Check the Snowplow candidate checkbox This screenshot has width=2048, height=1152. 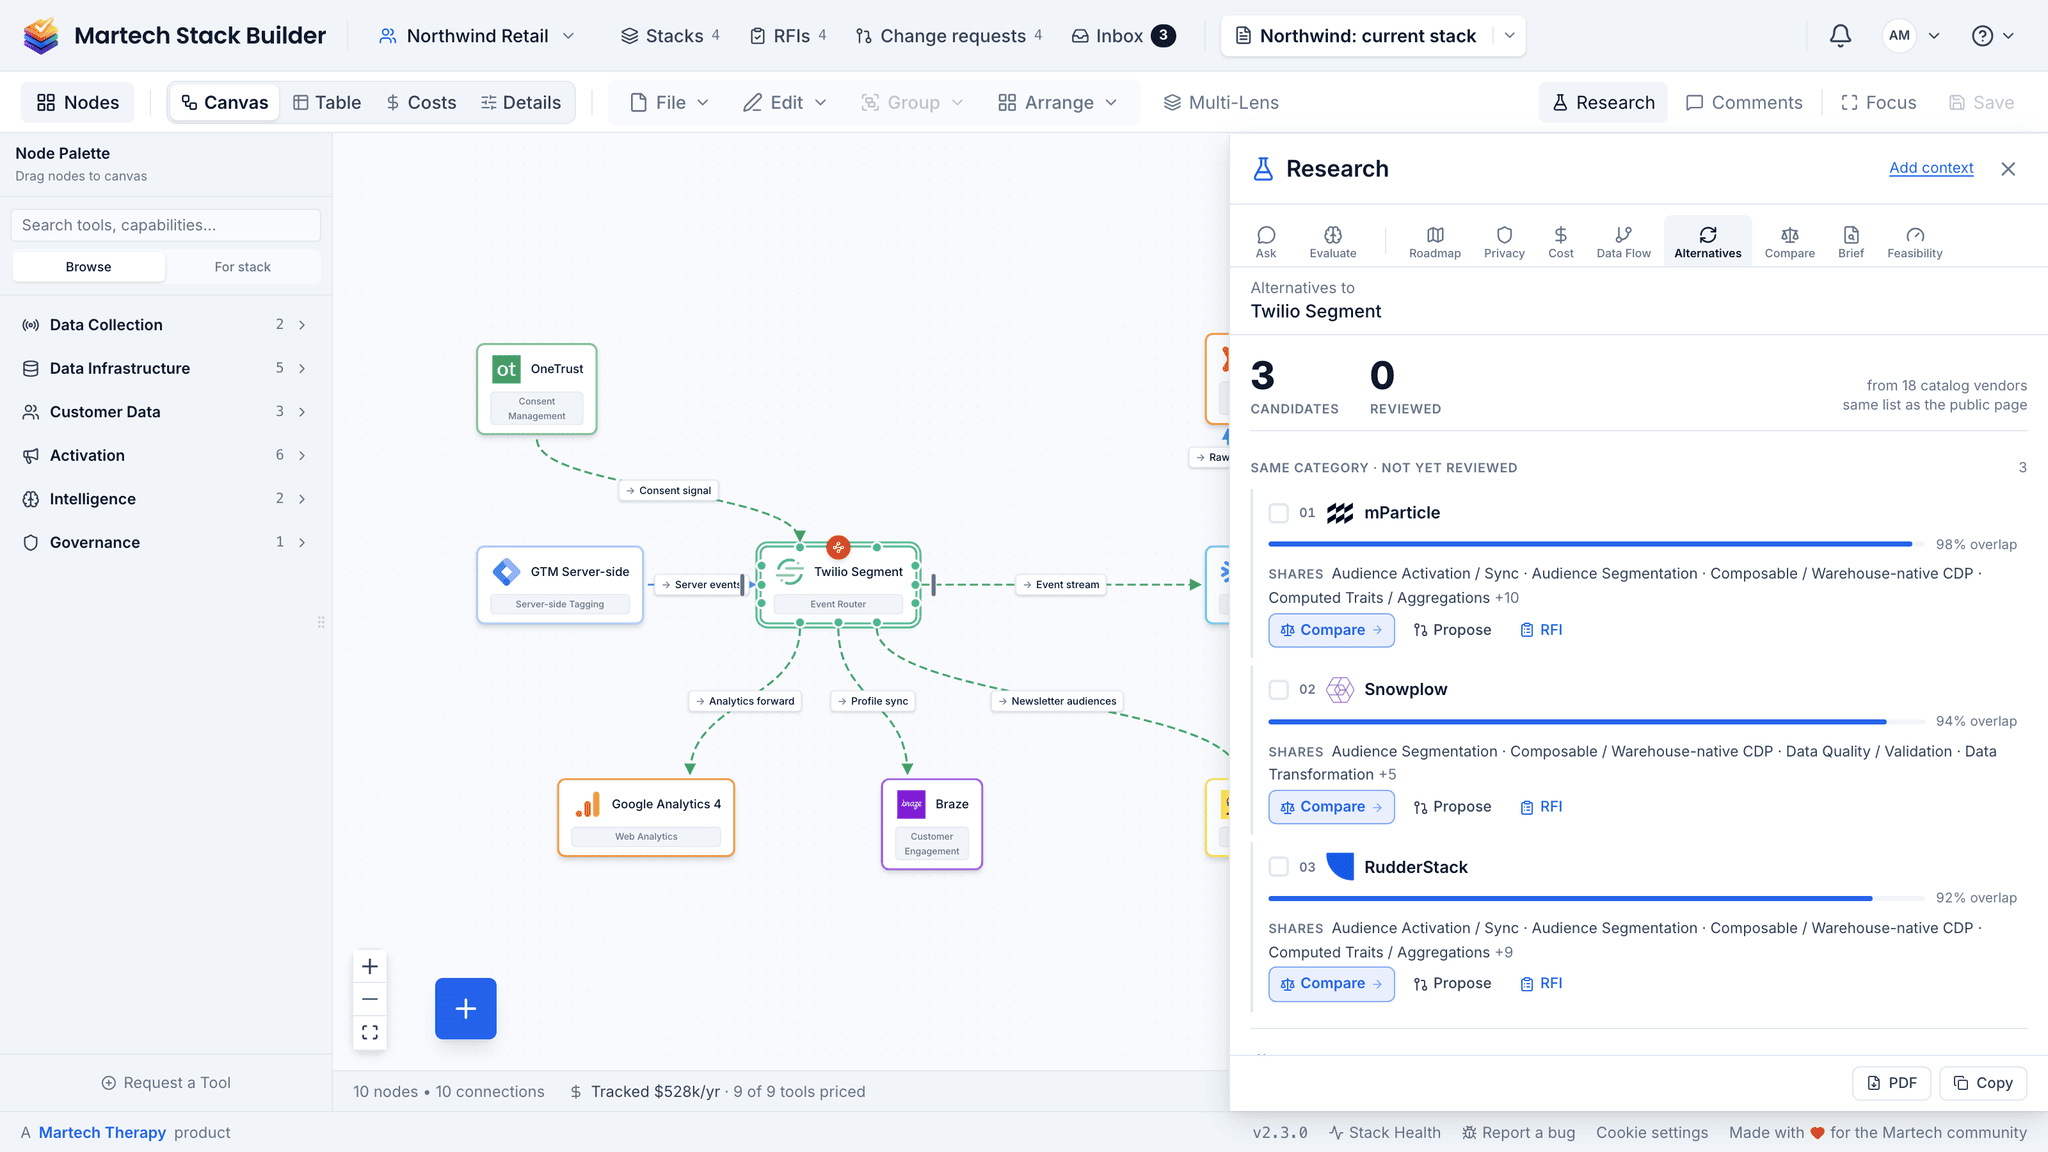tap(1278, 690)
